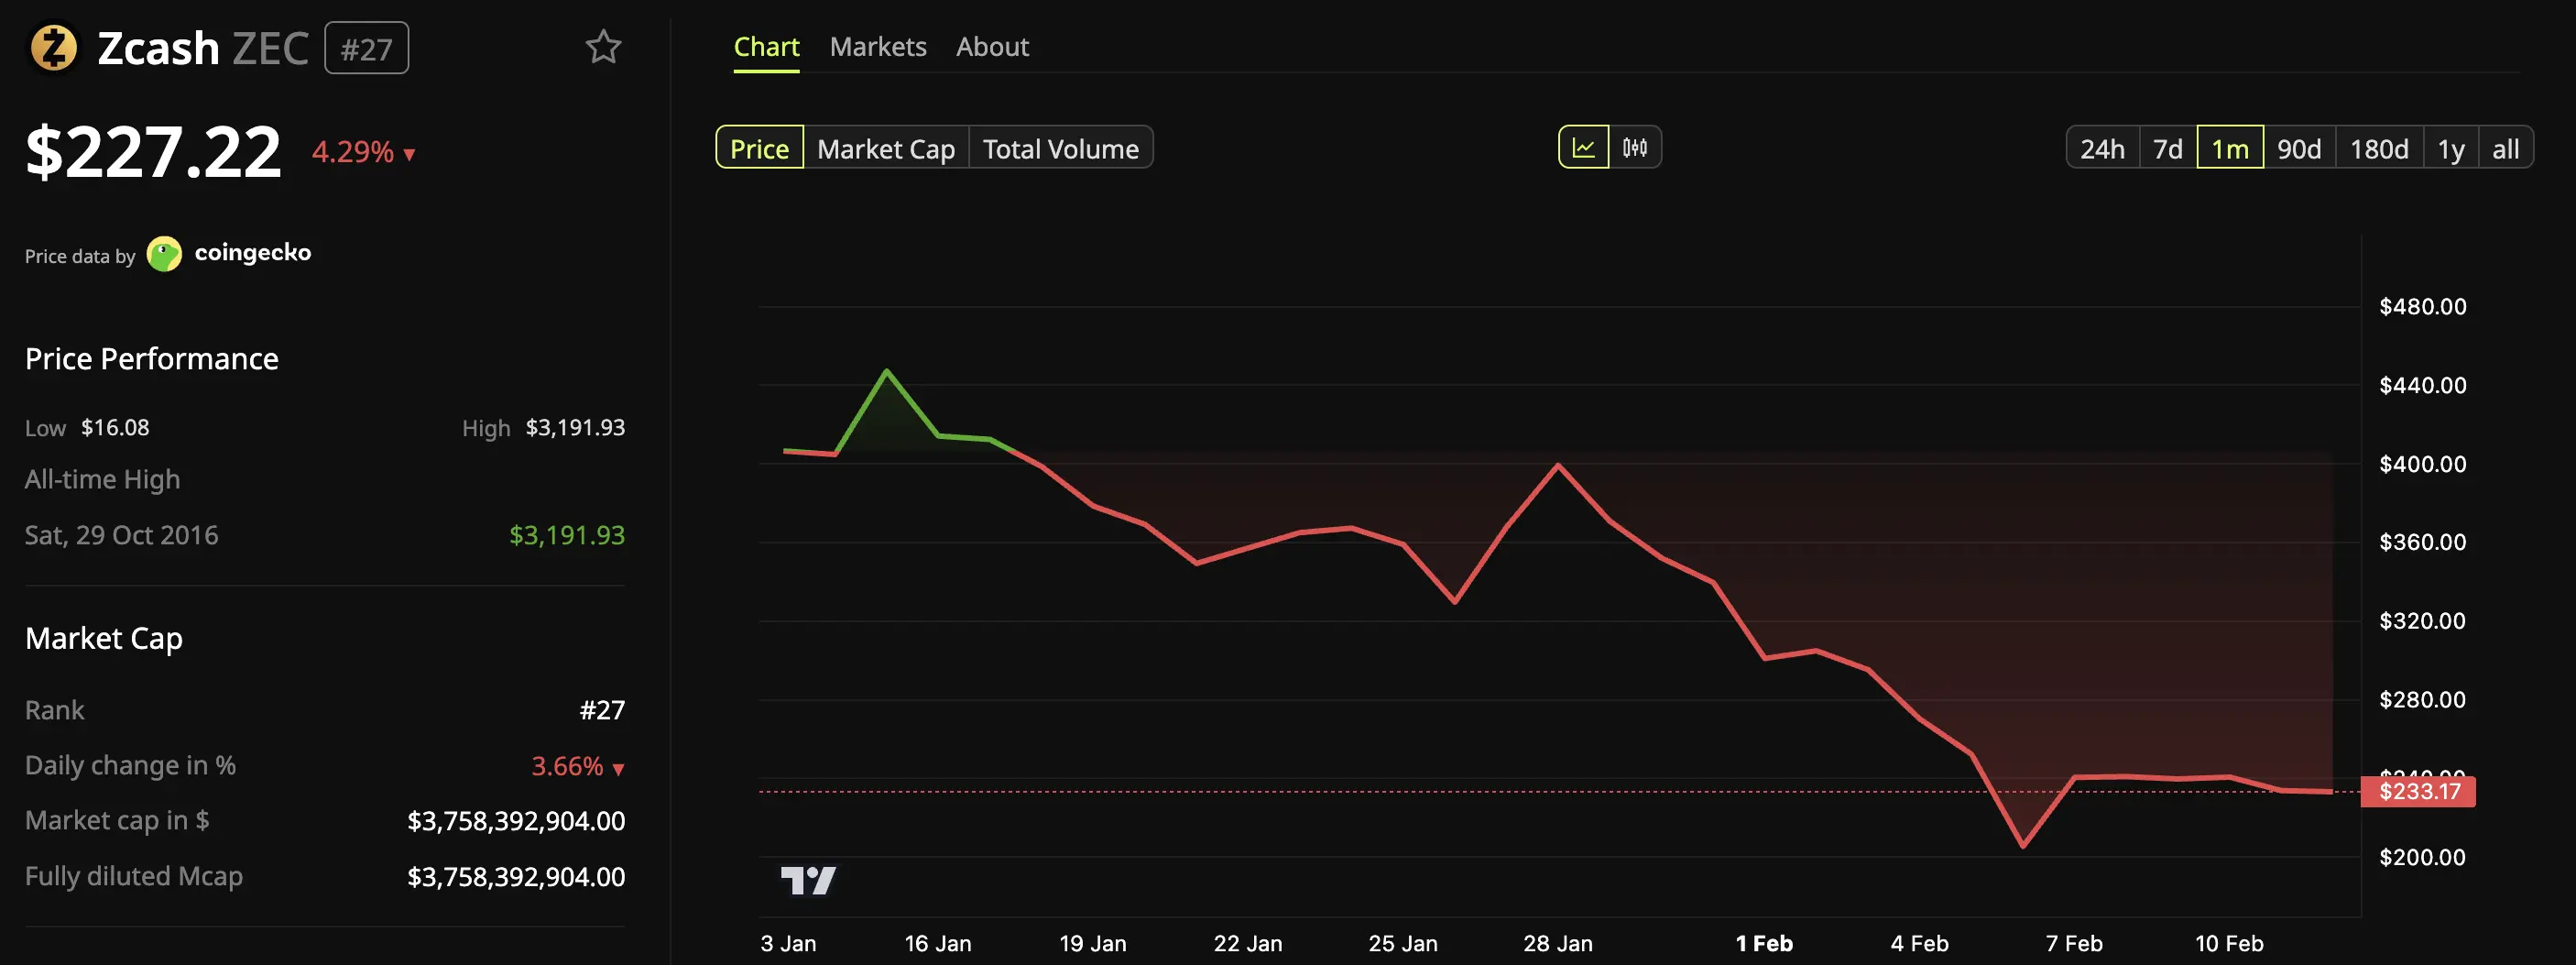
Task: Select the 7d time range
Action: (x=2168, y=148)
